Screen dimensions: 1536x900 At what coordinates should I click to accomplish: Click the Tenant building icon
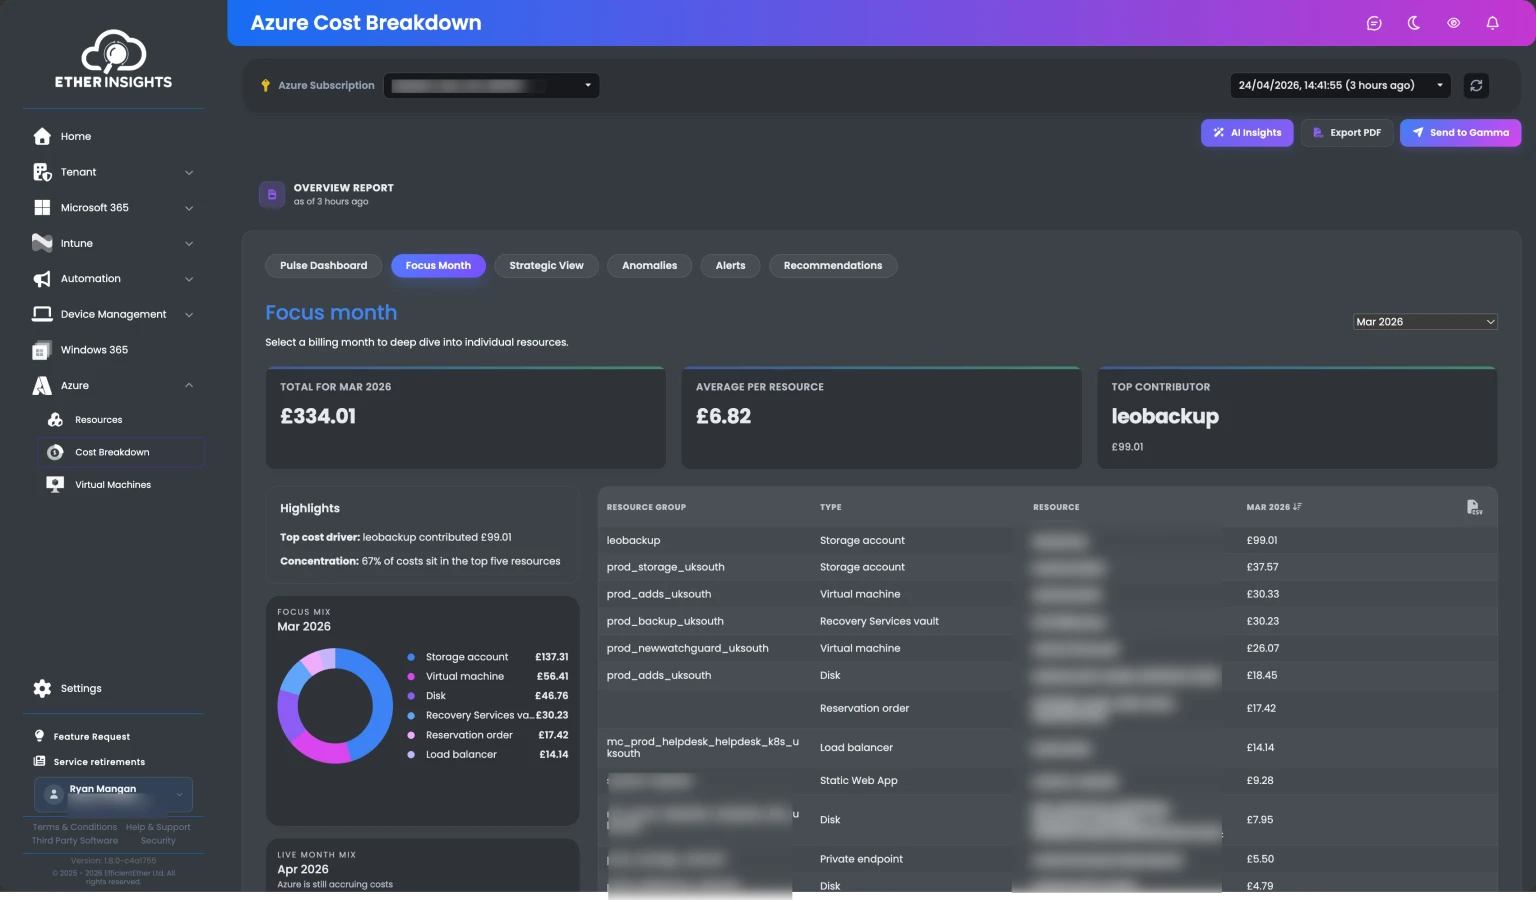tap(42, 172)
